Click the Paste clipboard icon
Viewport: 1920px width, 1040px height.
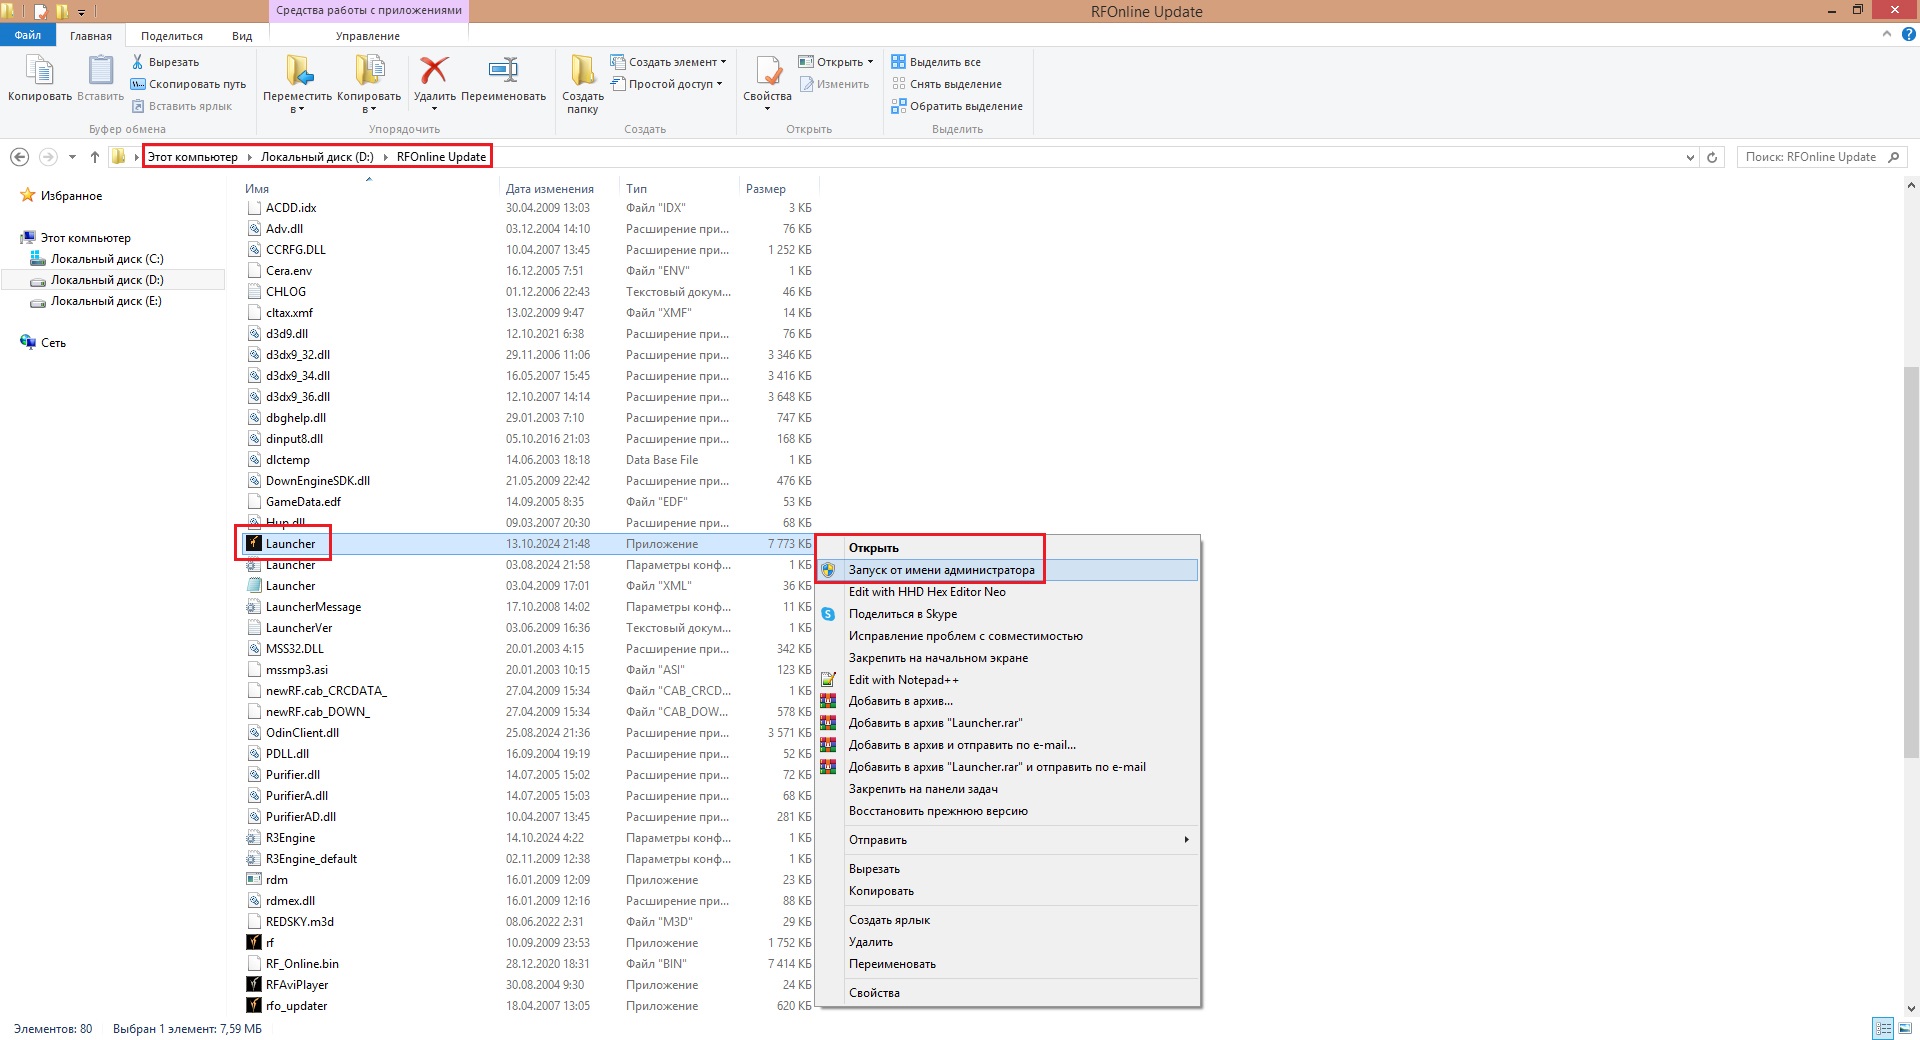[101, 72]
